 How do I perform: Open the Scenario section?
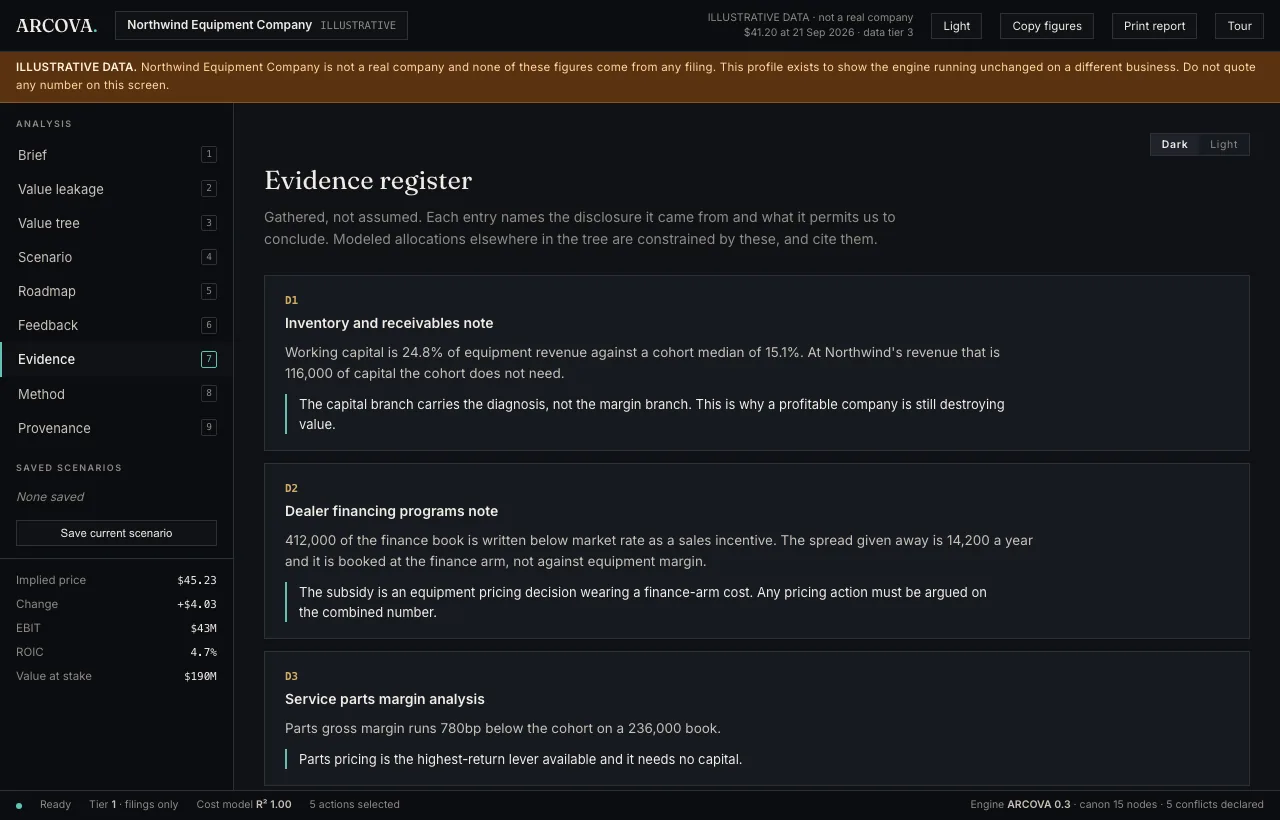116,257
